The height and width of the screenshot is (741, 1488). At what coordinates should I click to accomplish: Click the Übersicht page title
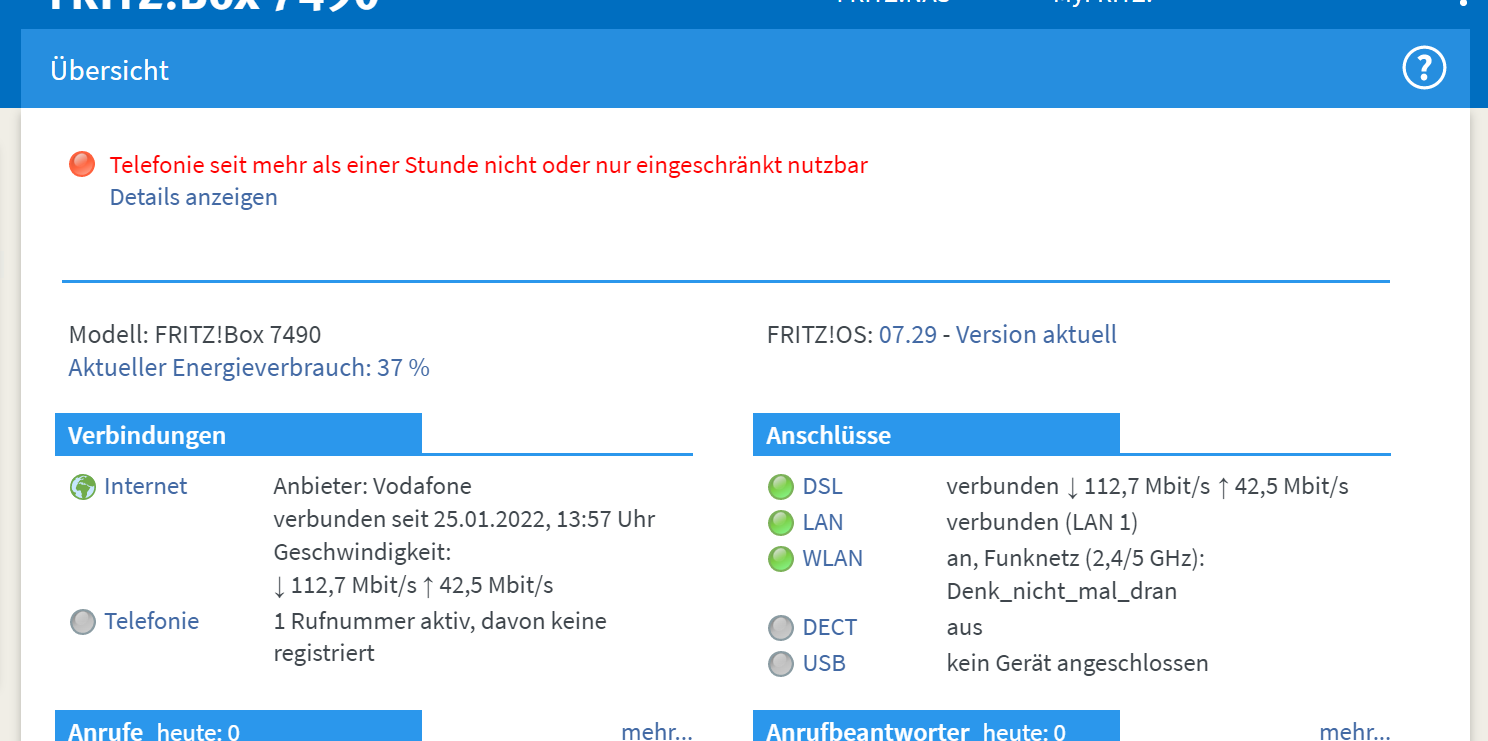click(x=110, y=70)
